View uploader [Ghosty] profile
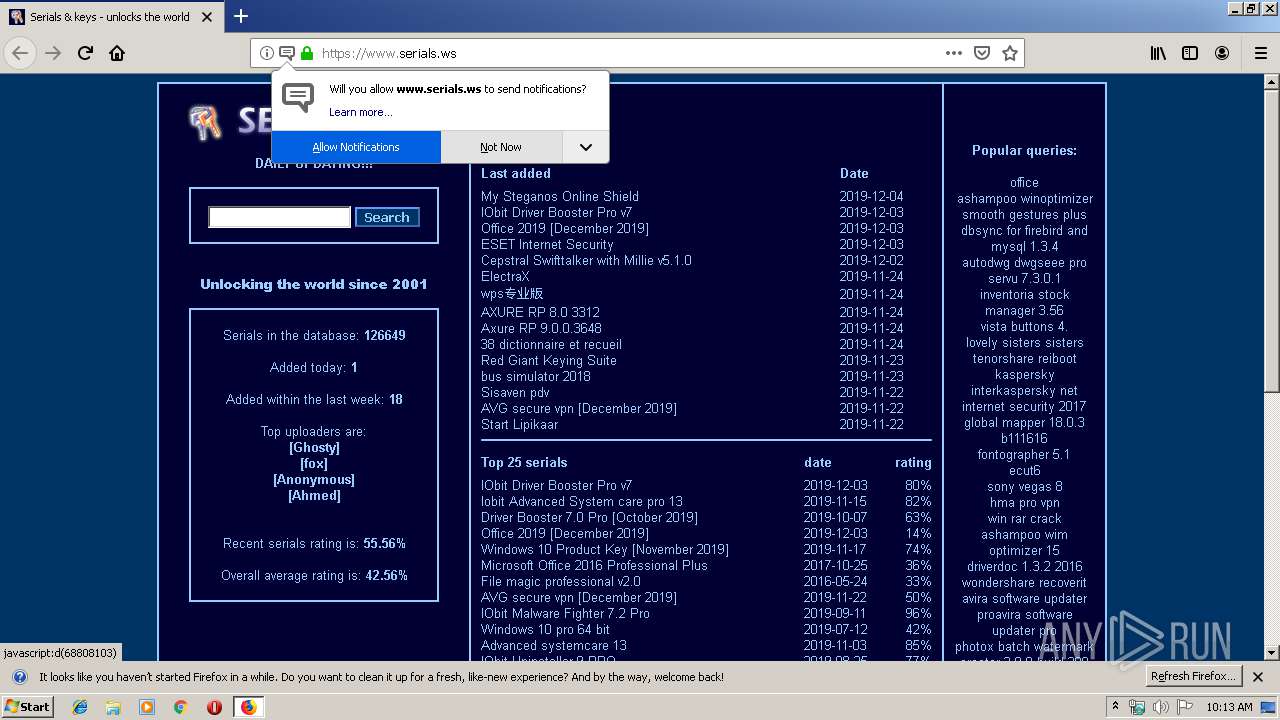This screenshot has height=720, width=1280. pos(314,447)
